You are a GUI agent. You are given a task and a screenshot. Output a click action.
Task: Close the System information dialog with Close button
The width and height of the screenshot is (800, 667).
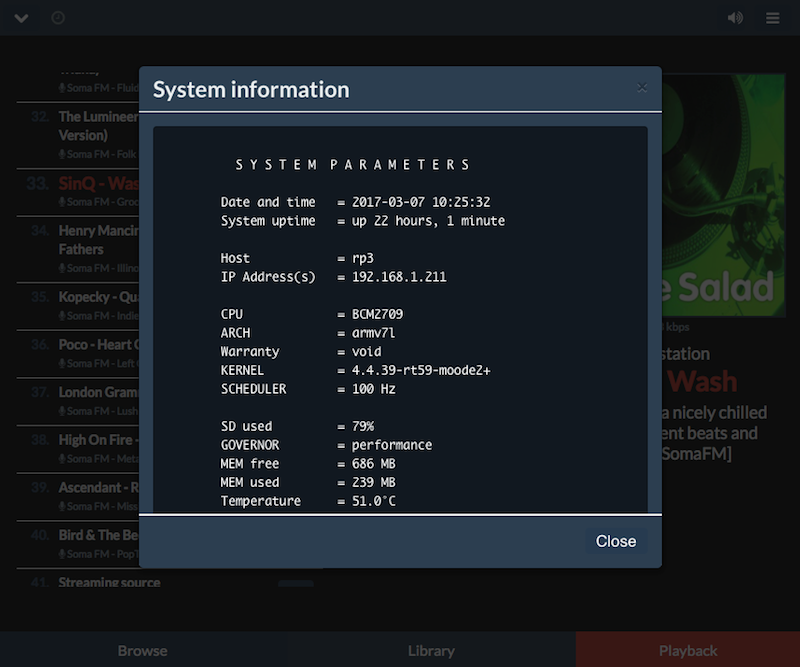616,541
